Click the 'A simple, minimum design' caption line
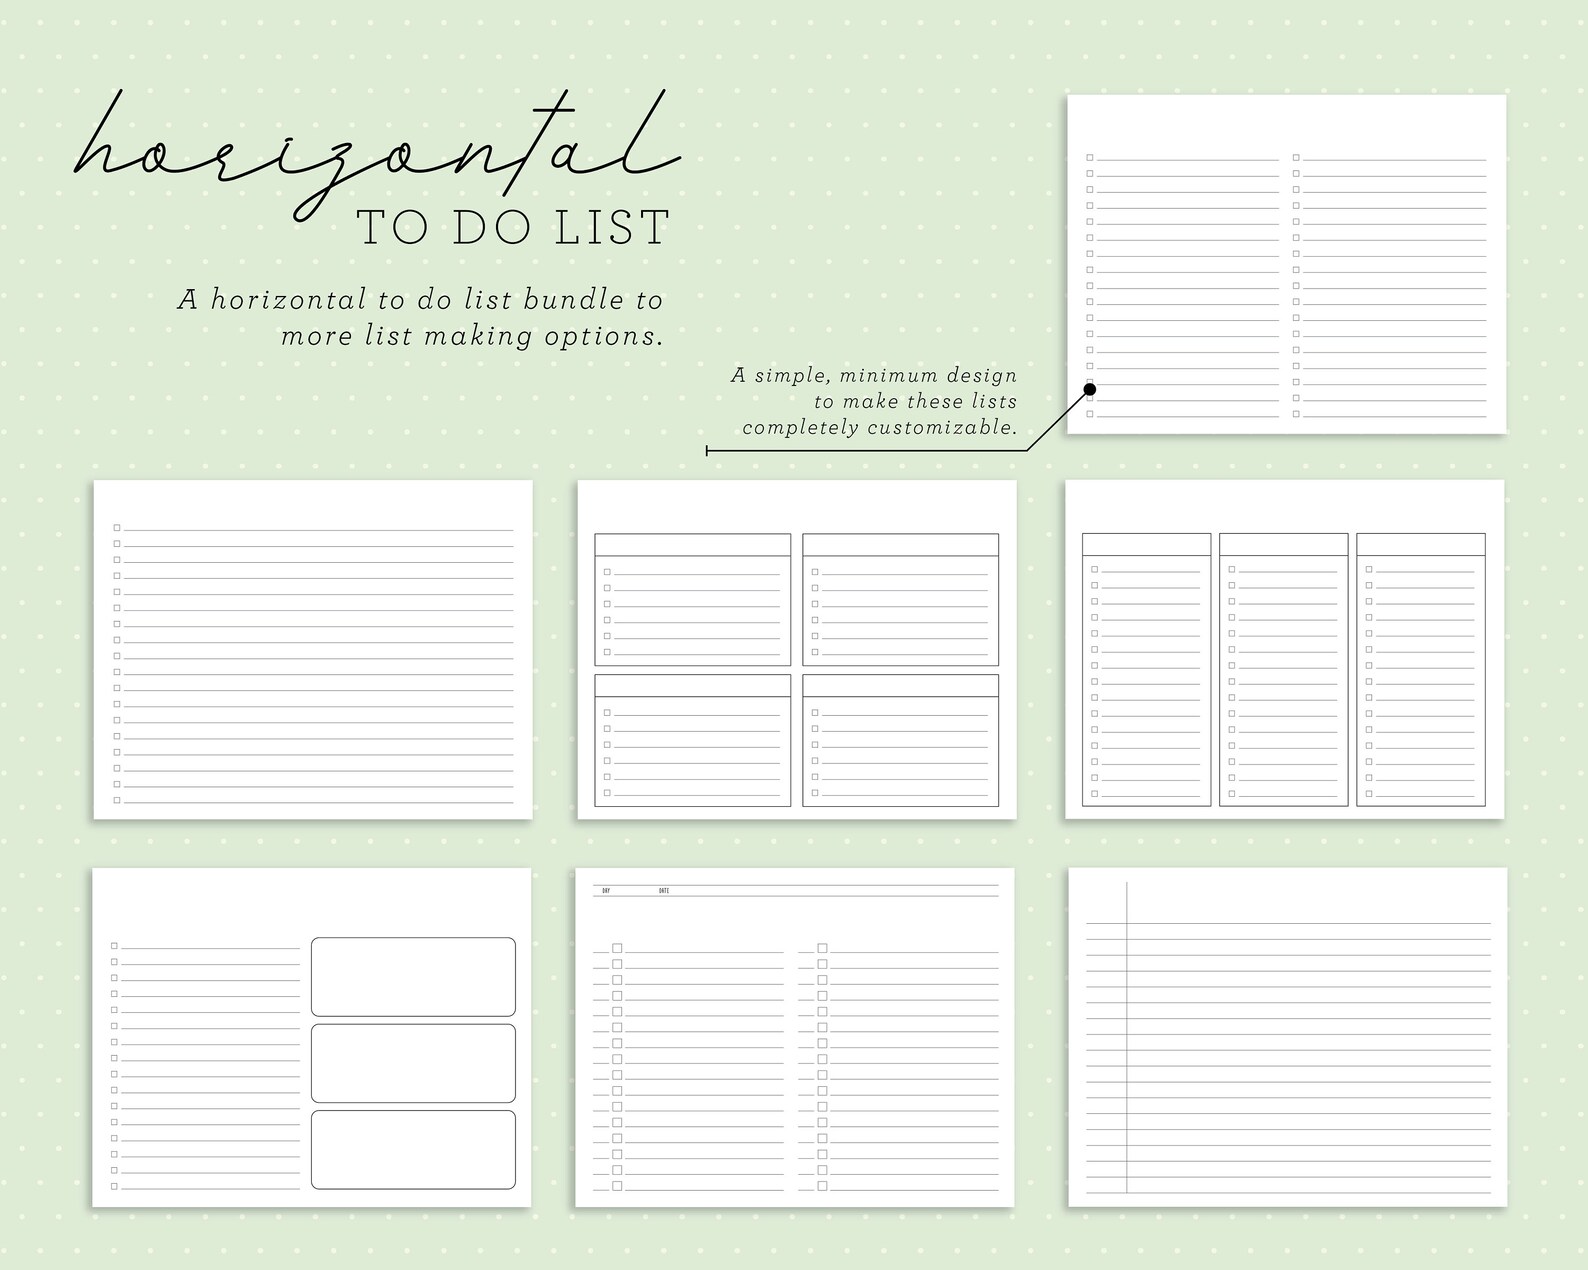Image resolution: width=1588 pixels, height=1270 pixels. click(874, 376)
